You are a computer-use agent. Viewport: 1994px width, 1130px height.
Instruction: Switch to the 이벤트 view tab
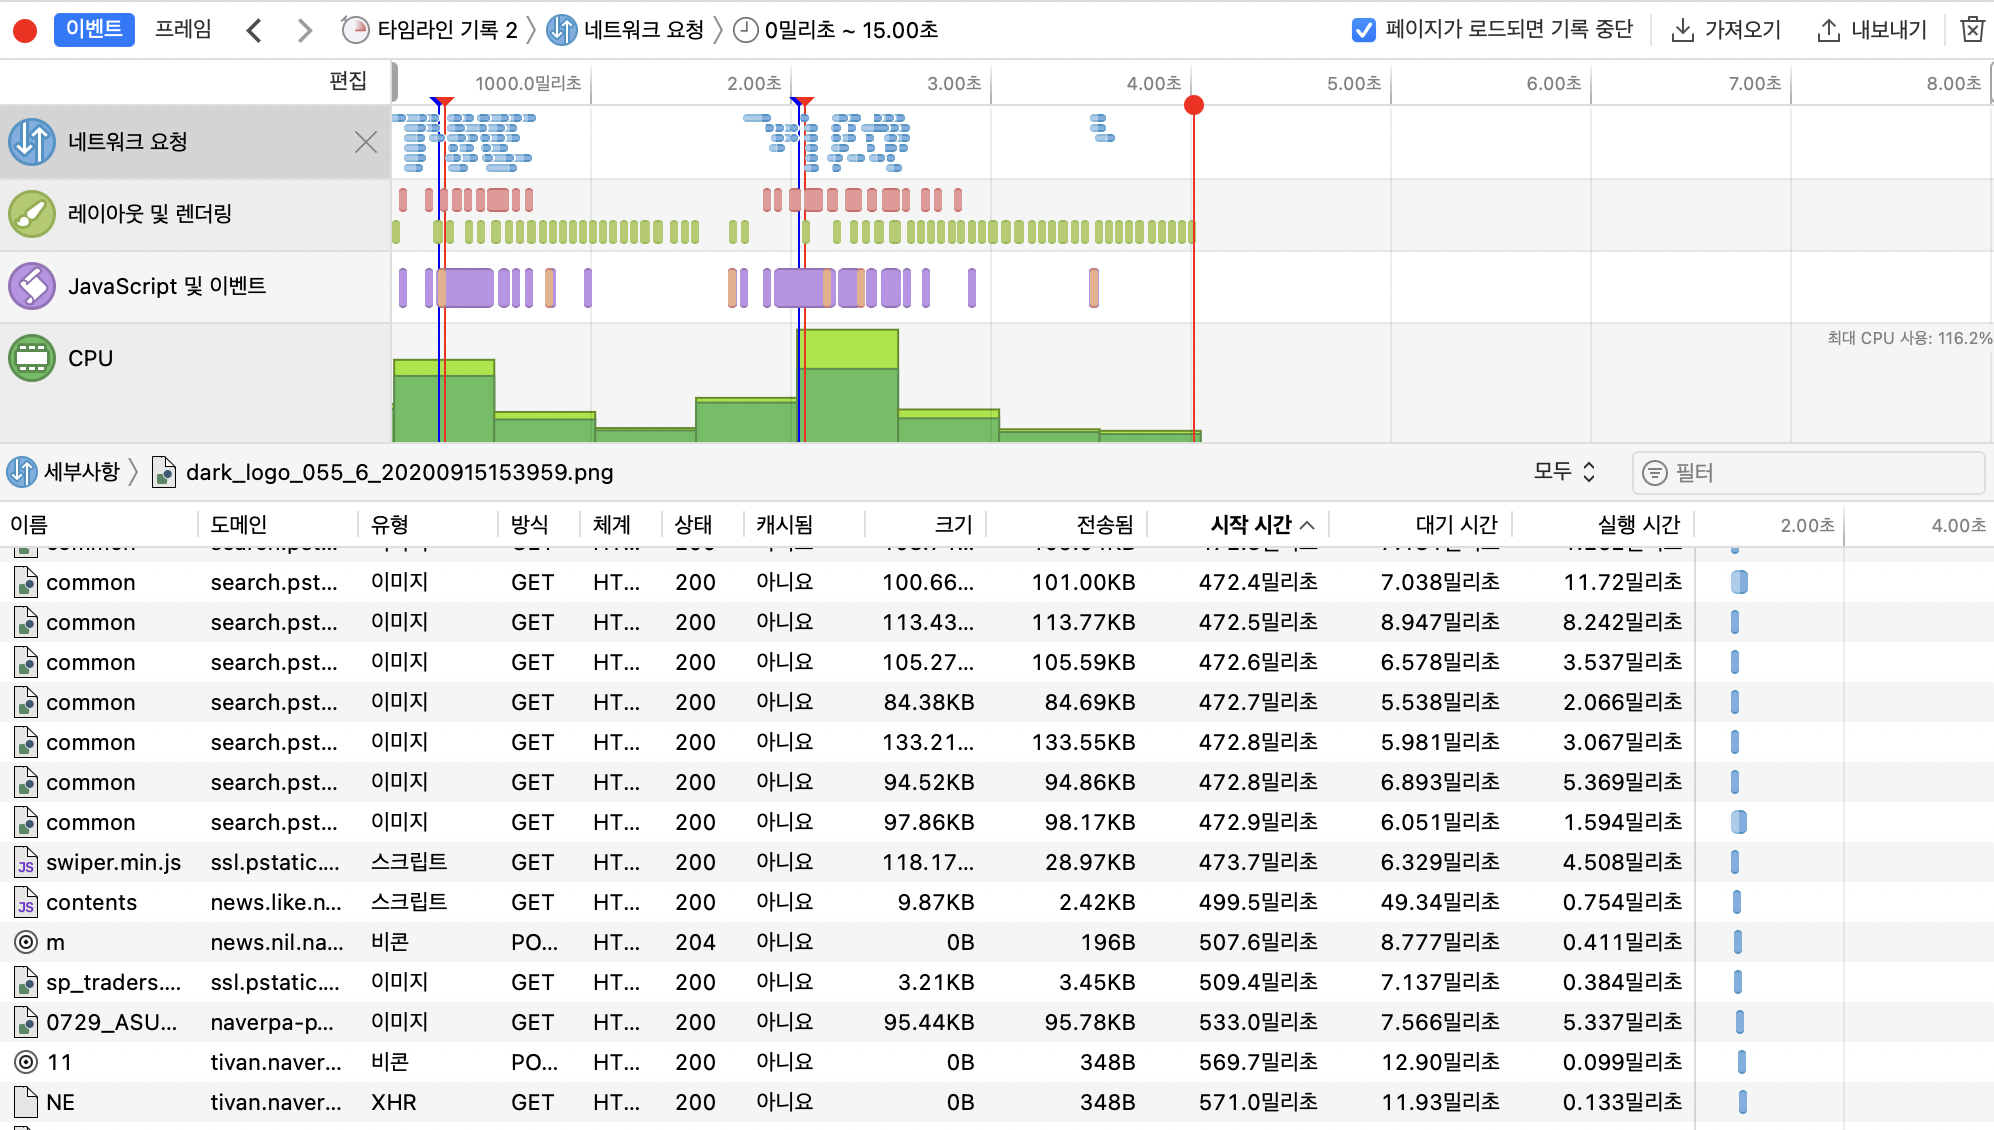[93, 29]
